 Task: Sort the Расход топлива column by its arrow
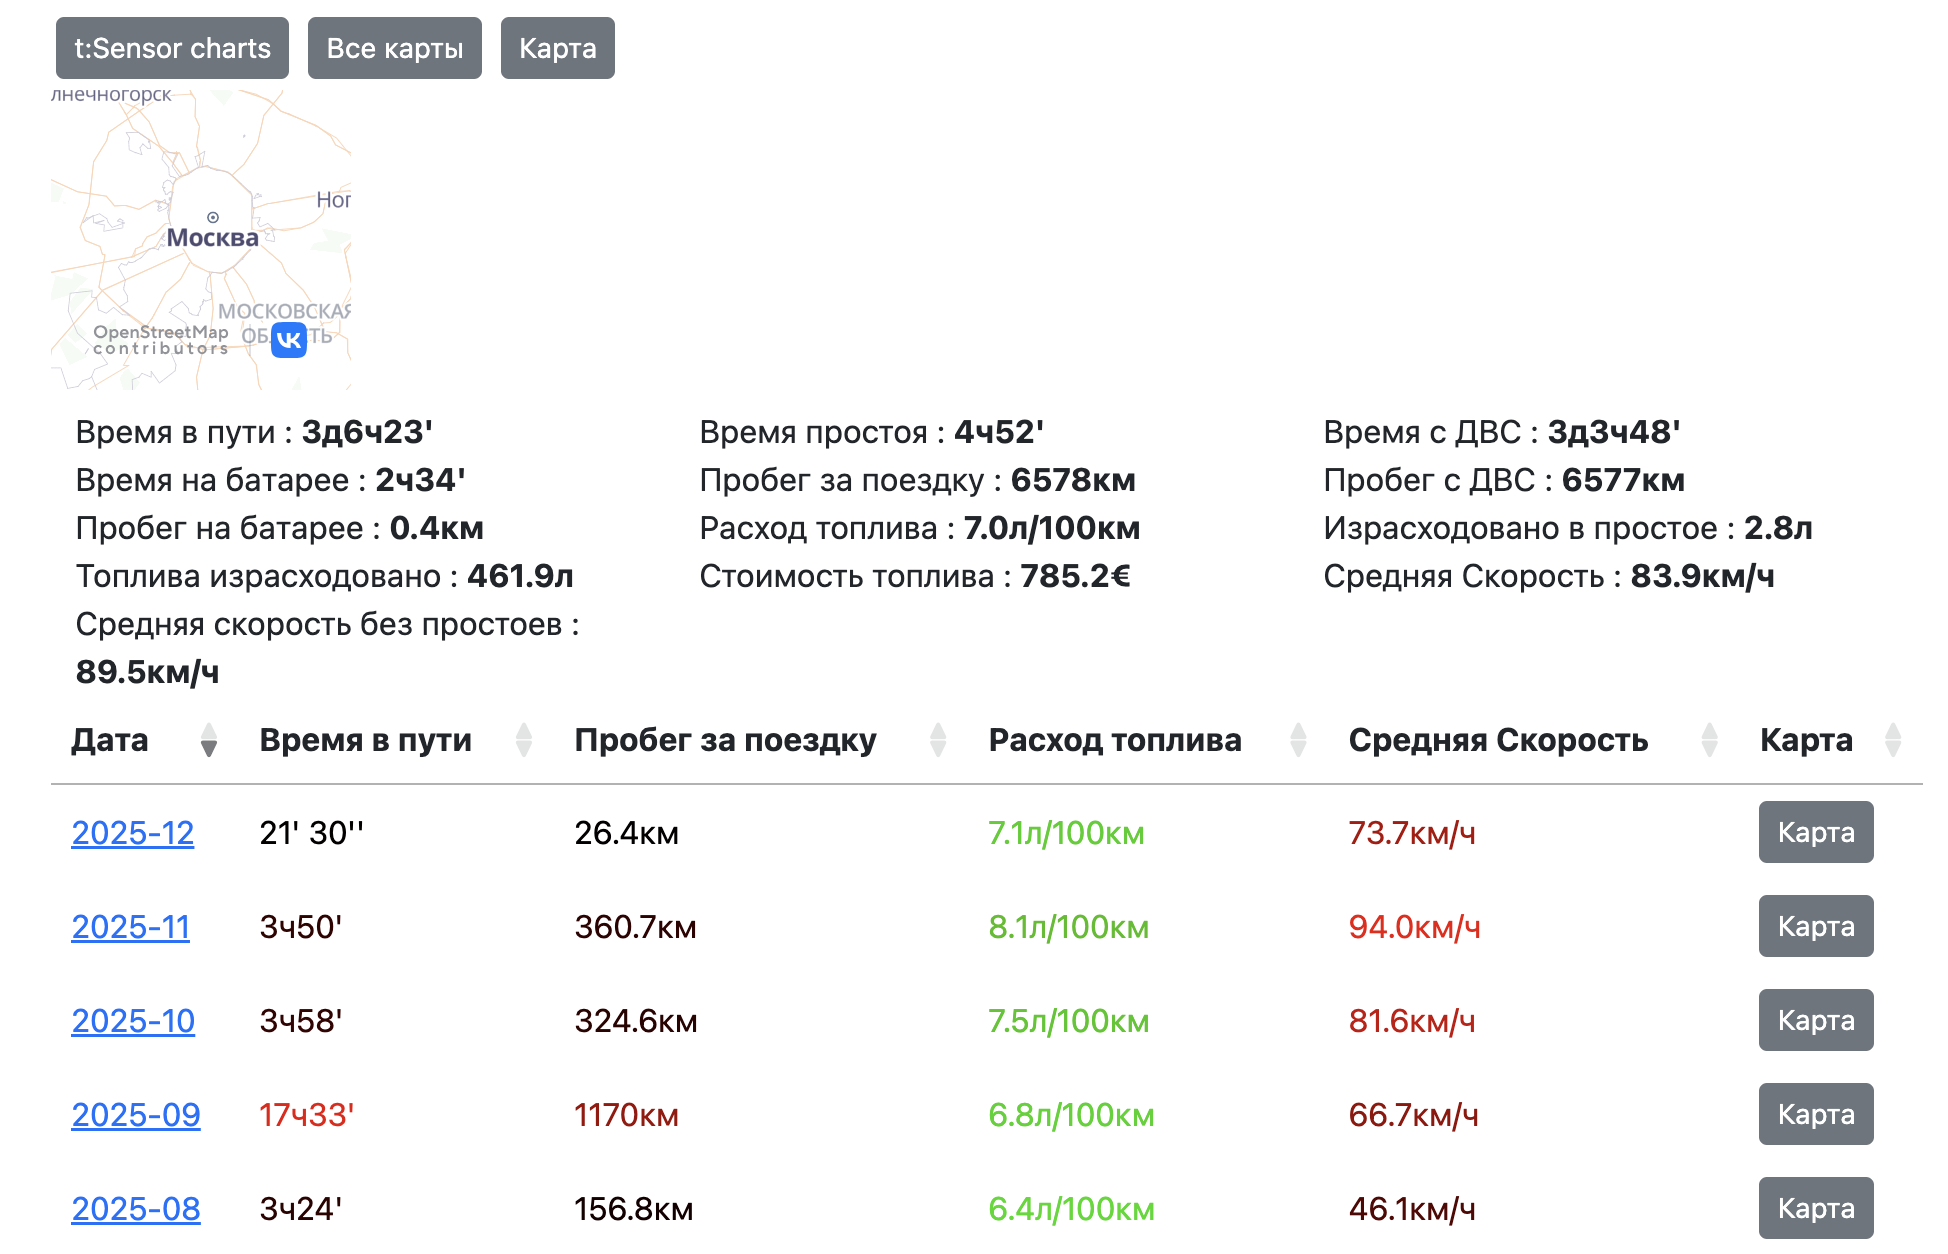[x=1297, y=740]
